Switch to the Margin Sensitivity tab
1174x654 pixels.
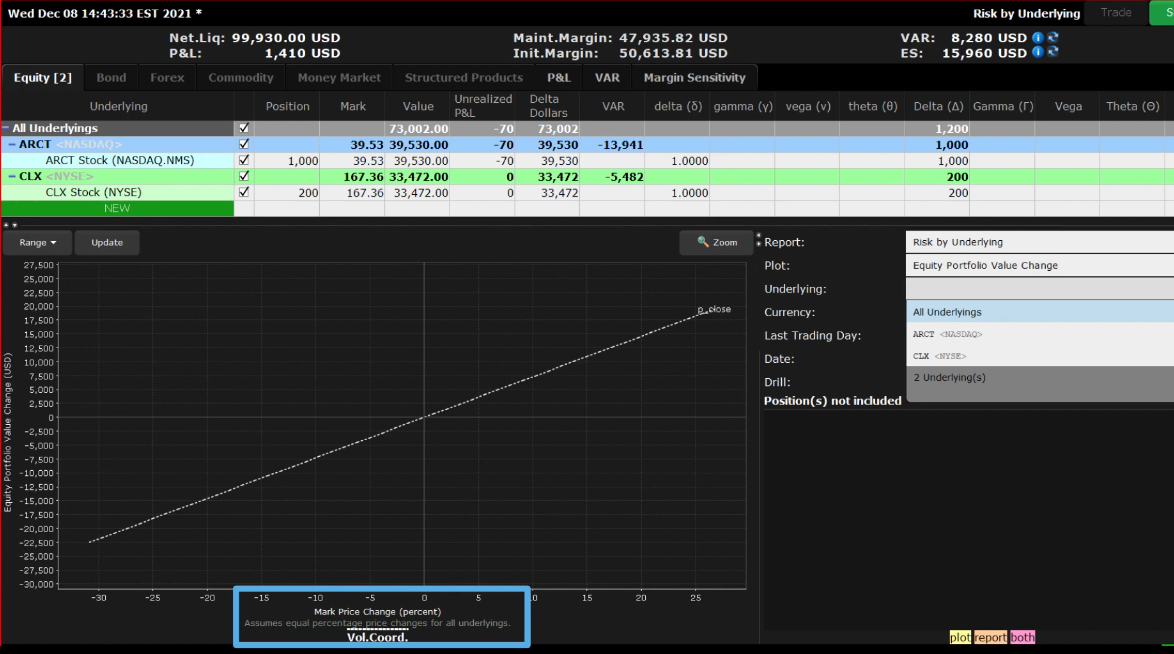(694, 78)
